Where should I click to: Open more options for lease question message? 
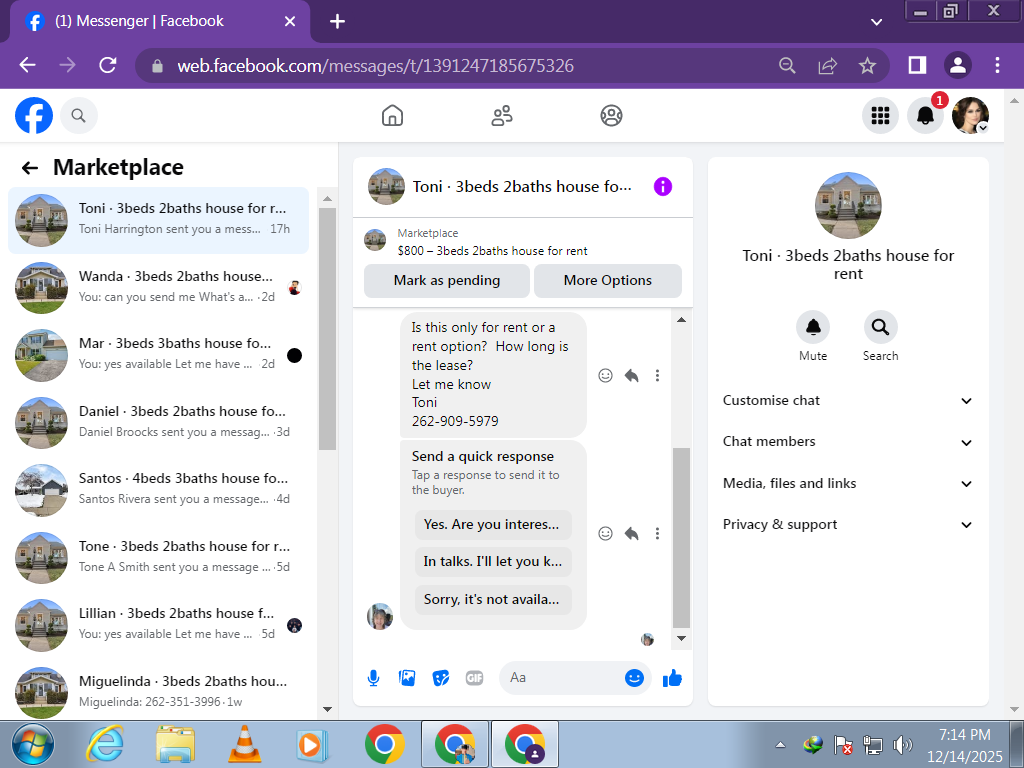coord(657,376)
